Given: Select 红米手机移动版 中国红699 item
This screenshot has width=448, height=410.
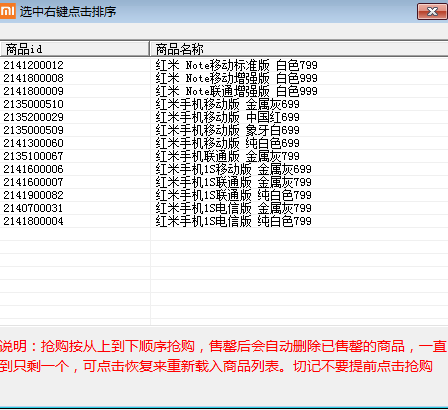Looking at the screenshot, I should pyautogui.click(x=224, y=117).
